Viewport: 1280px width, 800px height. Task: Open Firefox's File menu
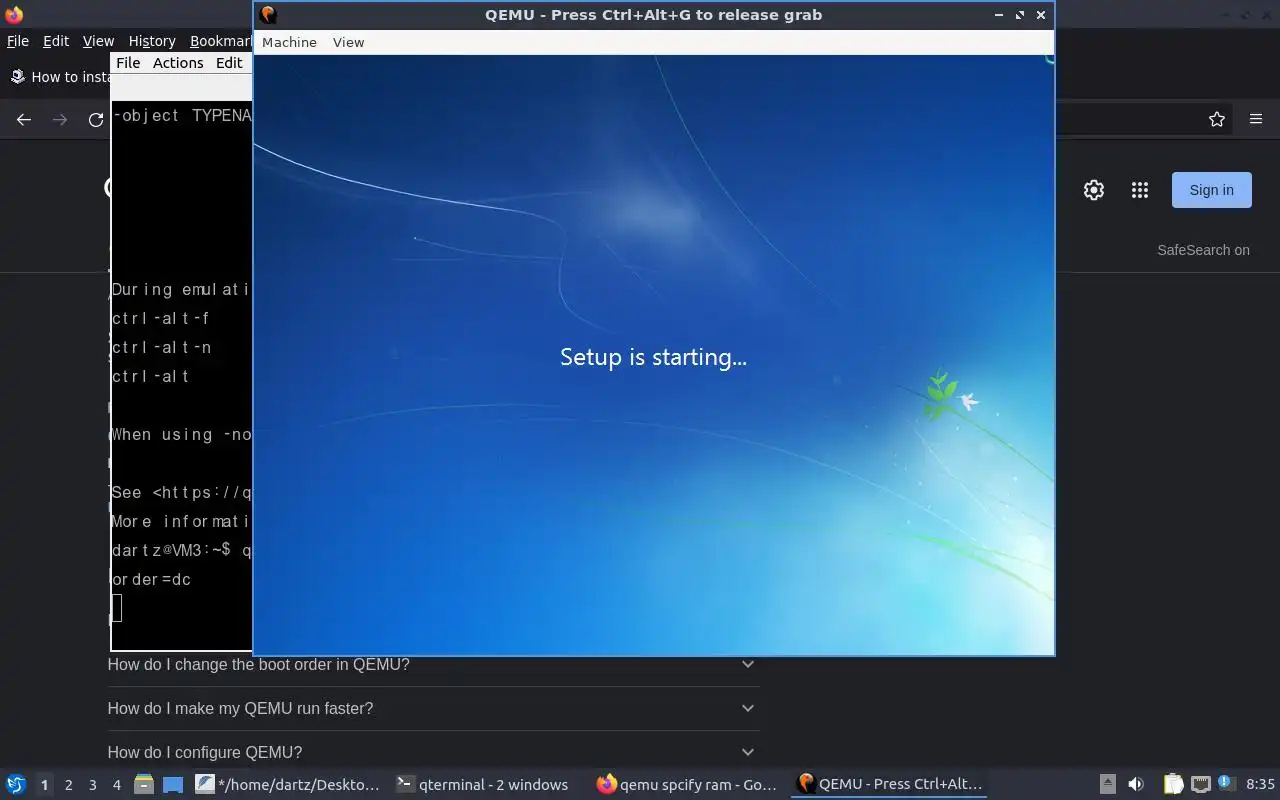18,41
